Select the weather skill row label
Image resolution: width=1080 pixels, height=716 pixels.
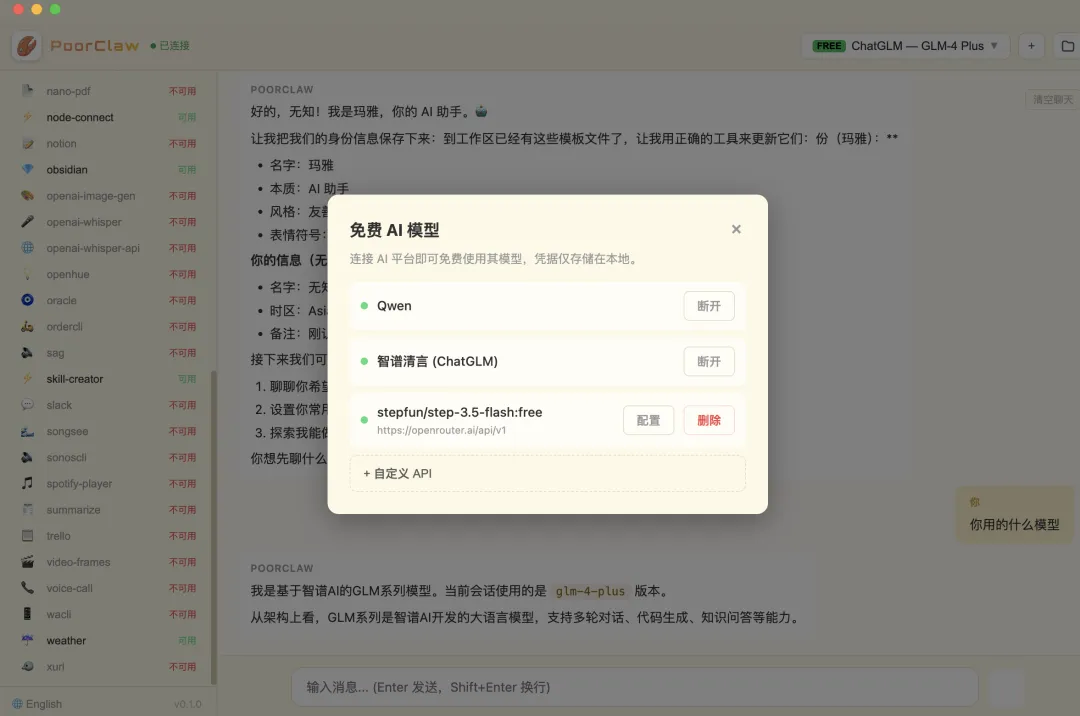pos(66,640)
